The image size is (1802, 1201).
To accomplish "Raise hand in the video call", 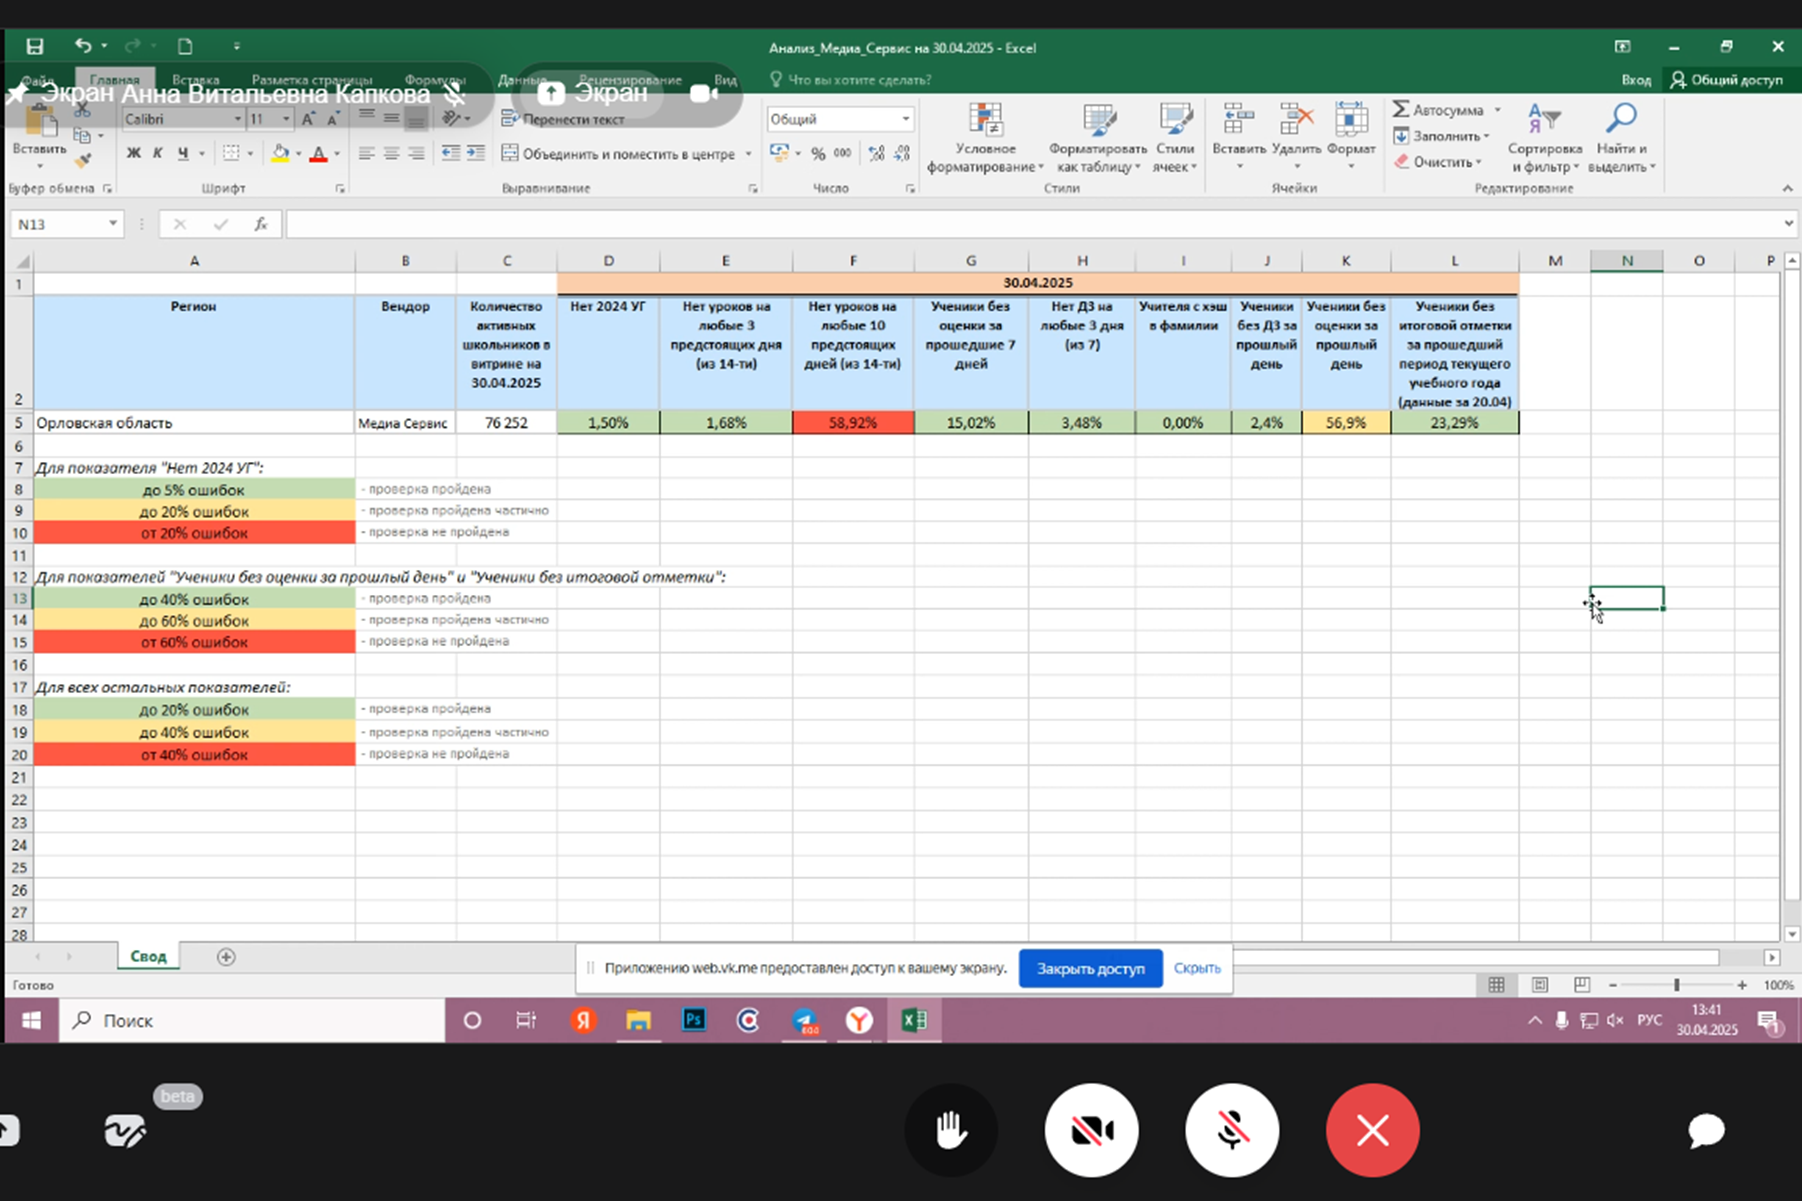I will coord(951,1131).
